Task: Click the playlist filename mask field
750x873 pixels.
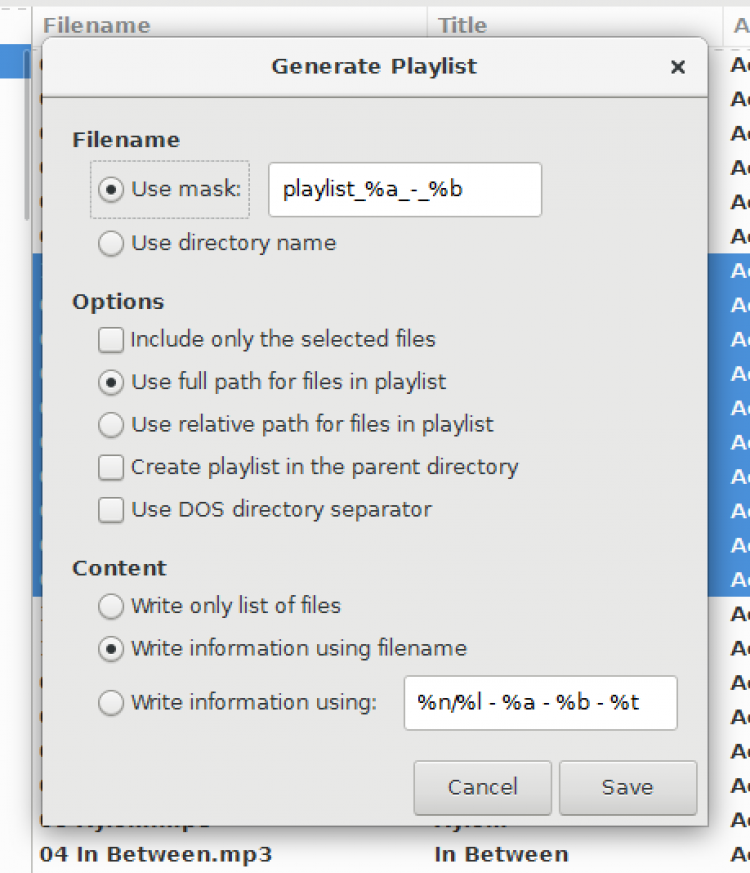Action: pyautogui.click(x=404, y=190)
